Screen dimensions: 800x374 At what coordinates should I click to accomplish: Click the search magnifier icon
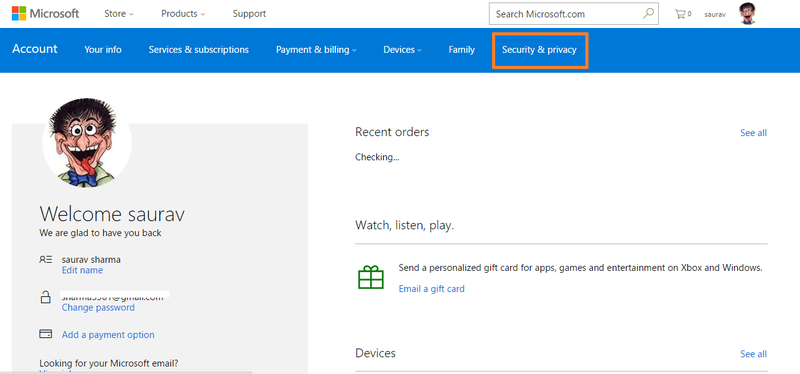648,14
